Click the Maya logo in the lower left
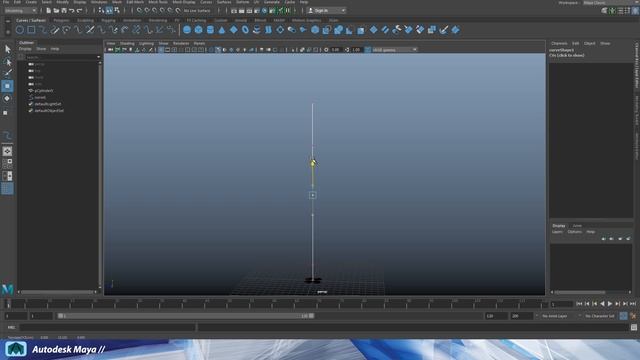The width and height of the screenshot is (640, 360). click(8, 289)
